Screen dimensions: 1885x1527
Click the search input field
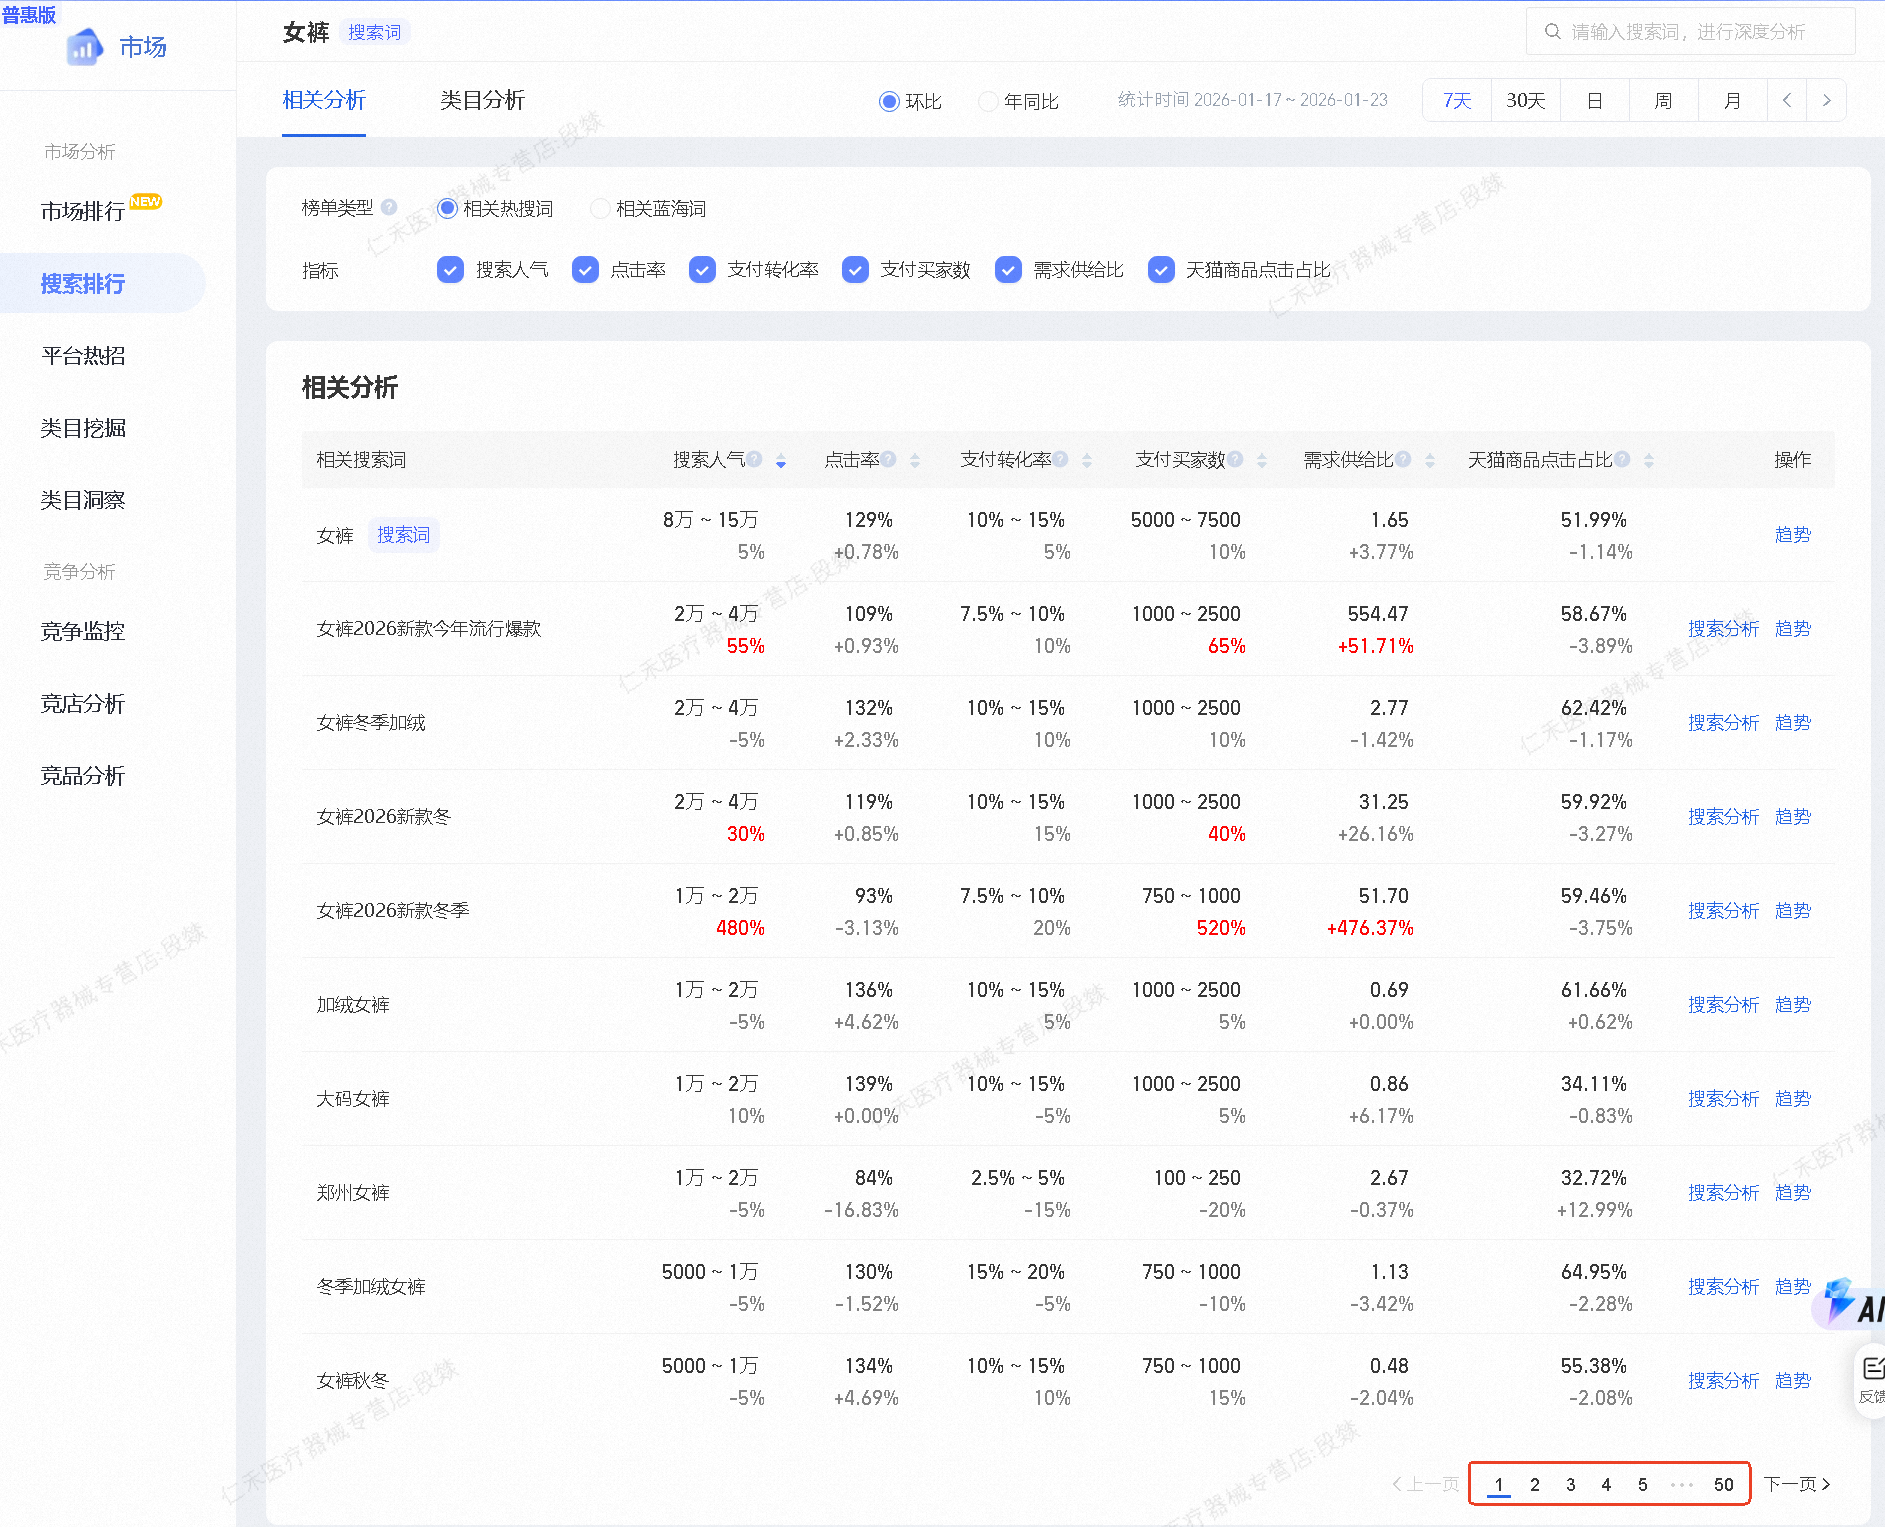point(1690,32)
